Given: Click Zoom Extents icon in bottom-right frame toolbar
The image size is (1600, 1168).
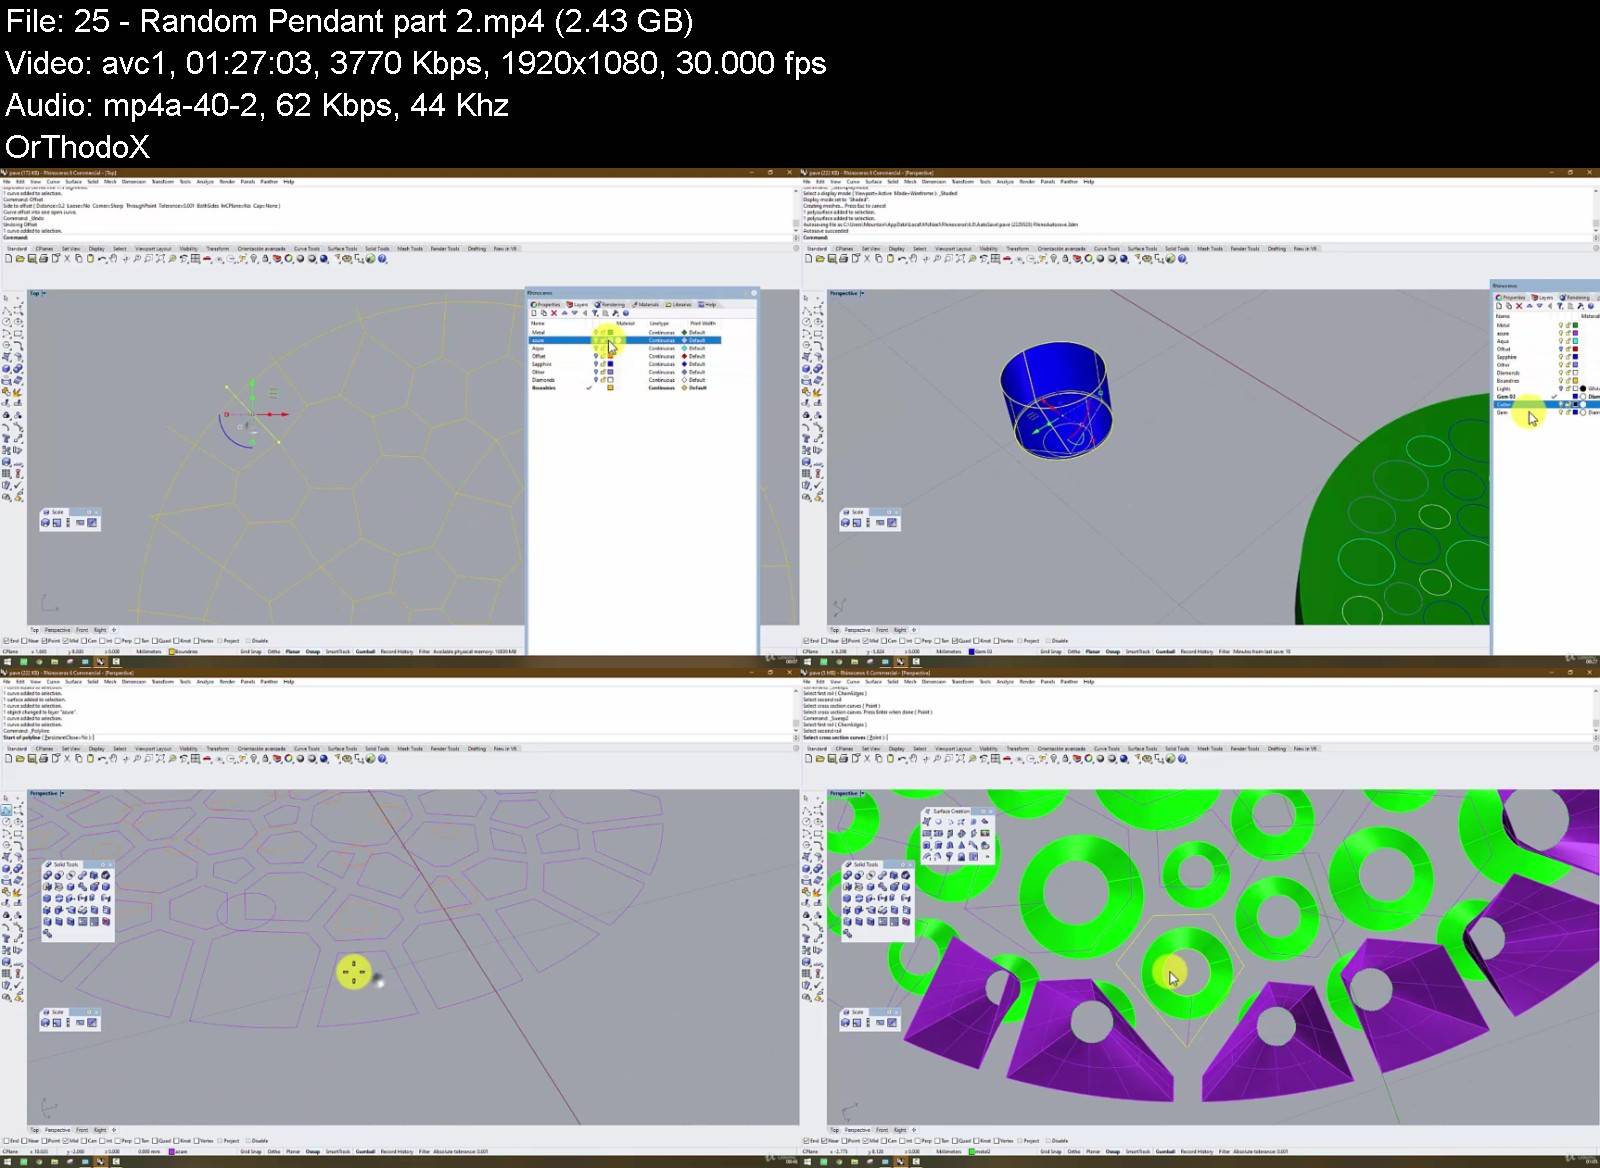Looking at the screenshot, I should click(960, 758).
